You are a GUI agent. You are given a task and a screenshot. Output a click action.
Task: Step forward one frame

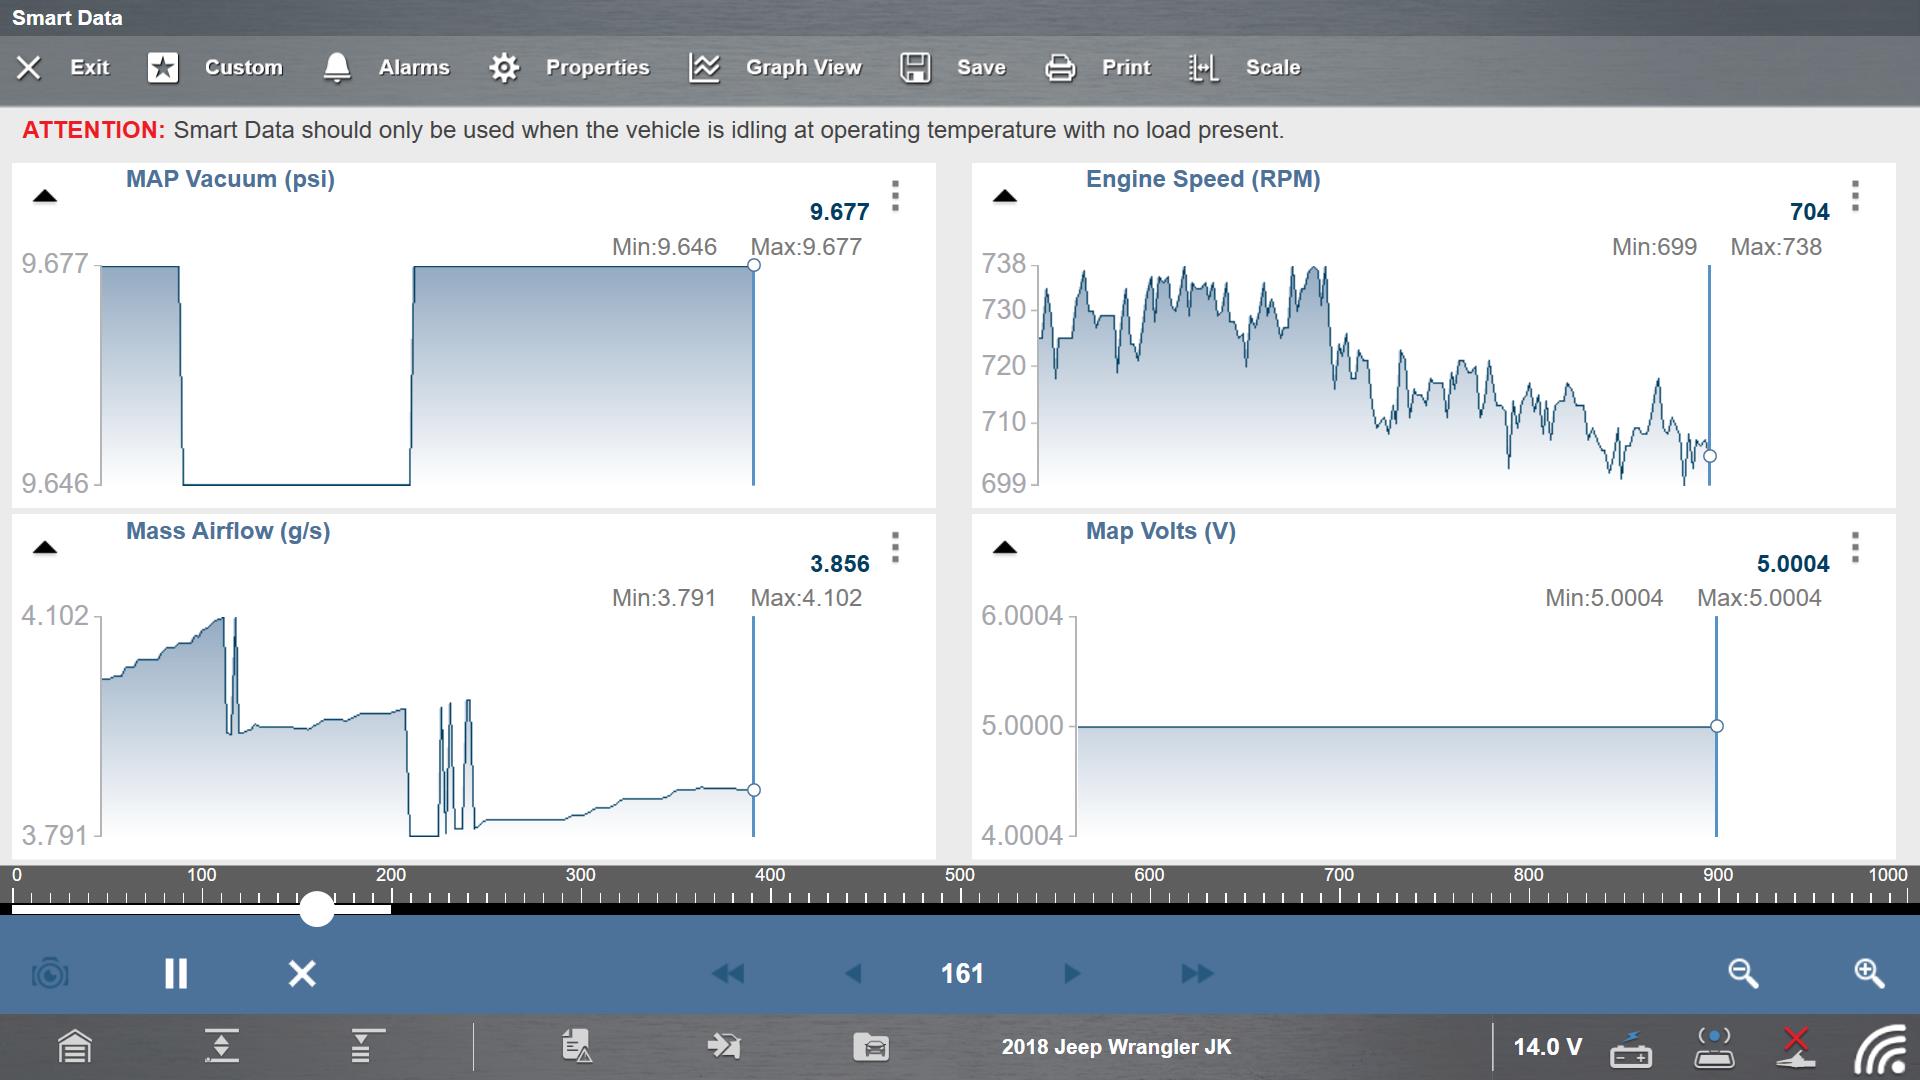(x=1071, y=973)
